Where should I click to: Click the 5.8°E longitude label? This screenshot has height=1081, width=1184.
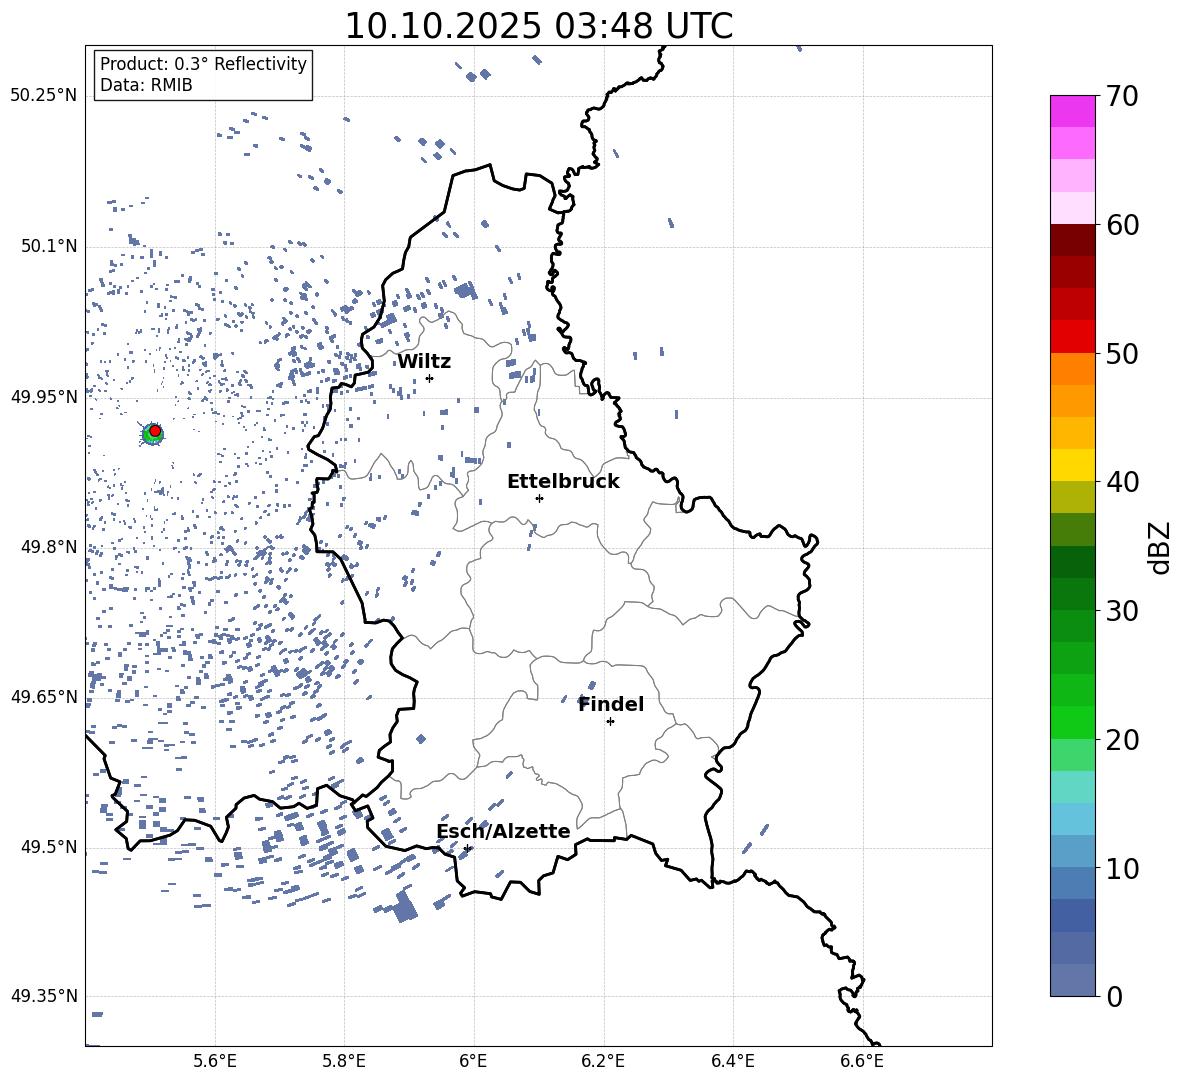click(x=344, y=1061)
